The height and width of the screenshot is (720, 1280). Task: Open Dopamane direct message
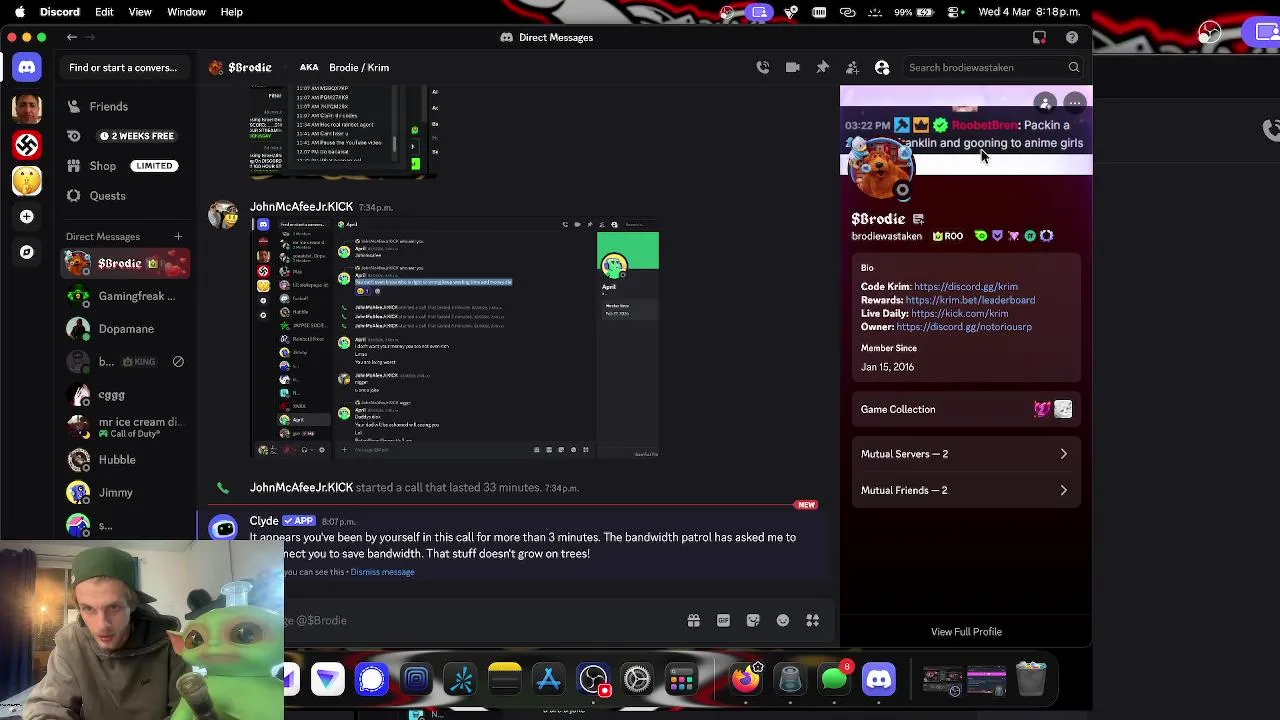125,328
